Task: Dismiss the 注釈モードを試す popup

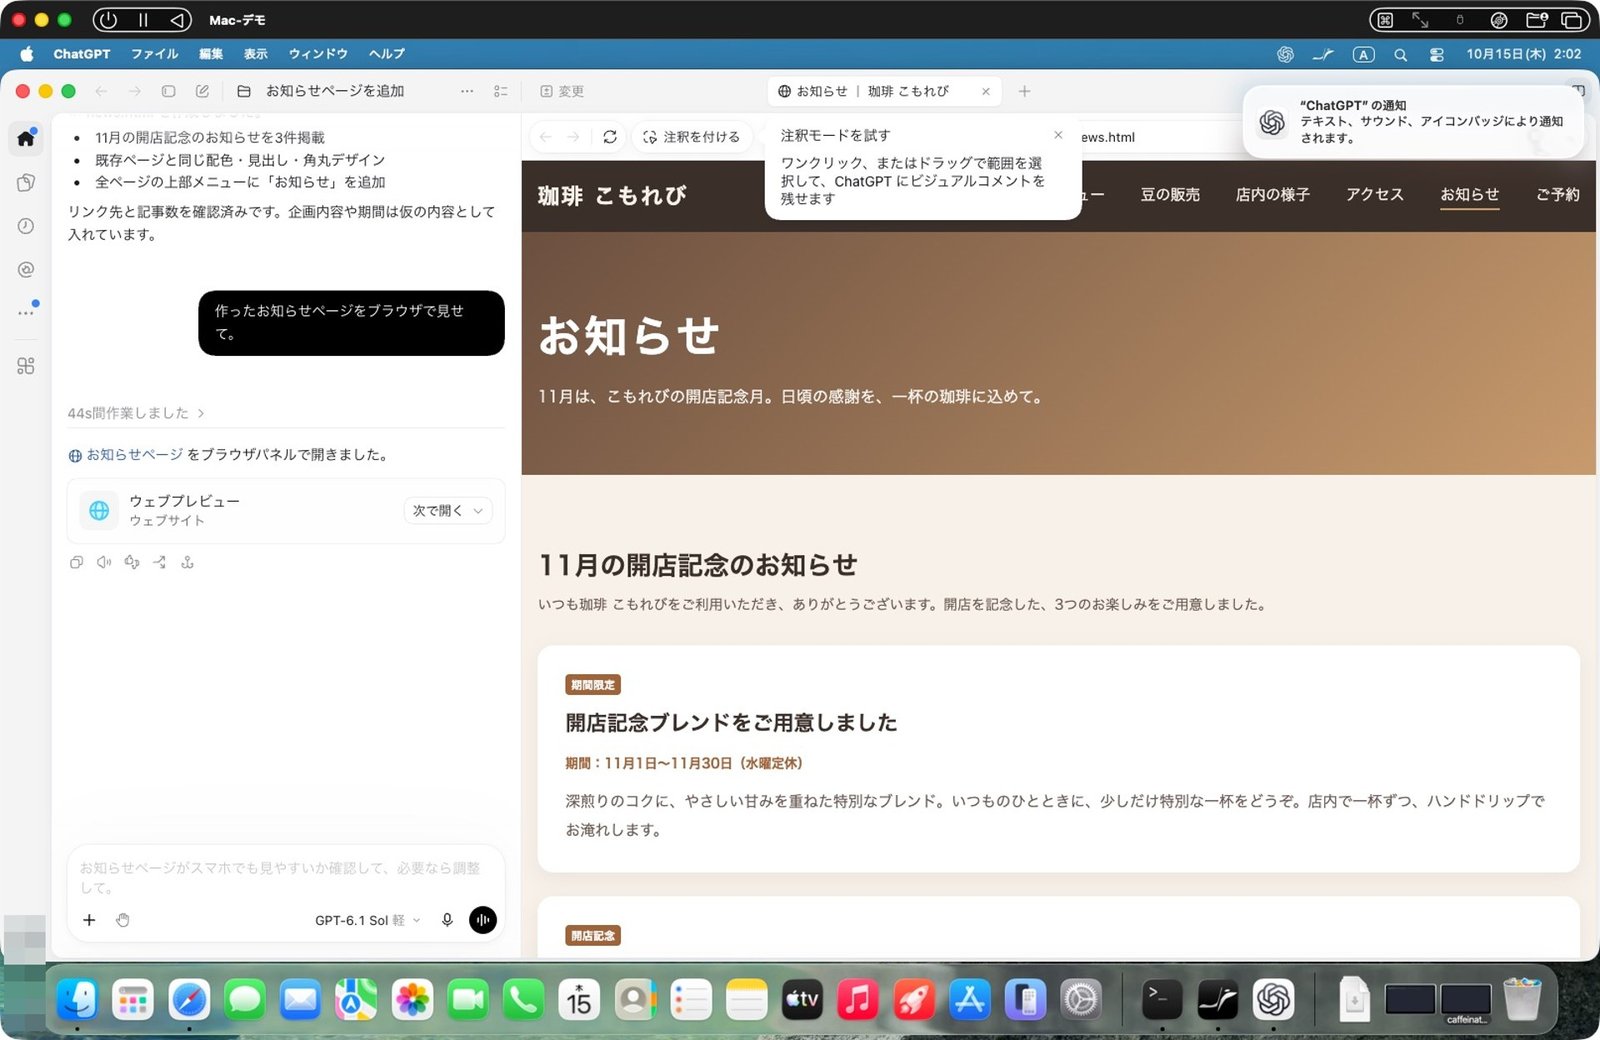Action: coord(1058,135)
